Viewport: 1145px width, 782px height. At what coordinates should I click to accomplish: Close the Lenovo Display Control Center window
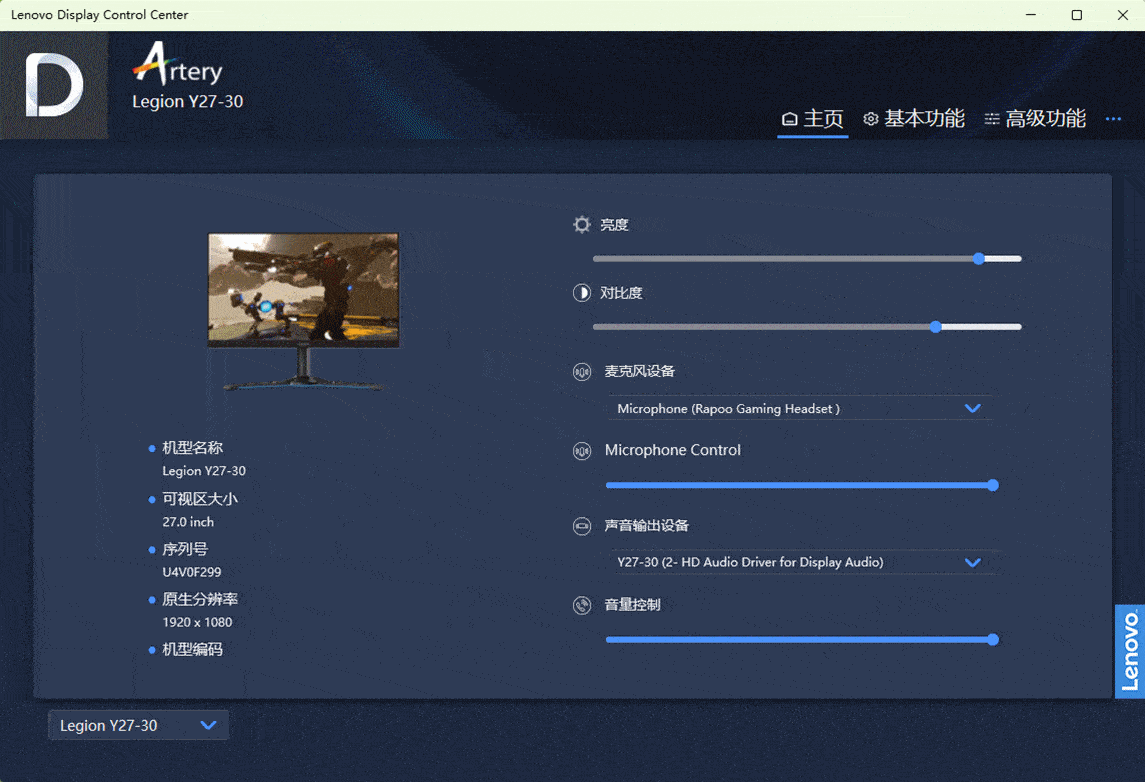click(1122, 15)
